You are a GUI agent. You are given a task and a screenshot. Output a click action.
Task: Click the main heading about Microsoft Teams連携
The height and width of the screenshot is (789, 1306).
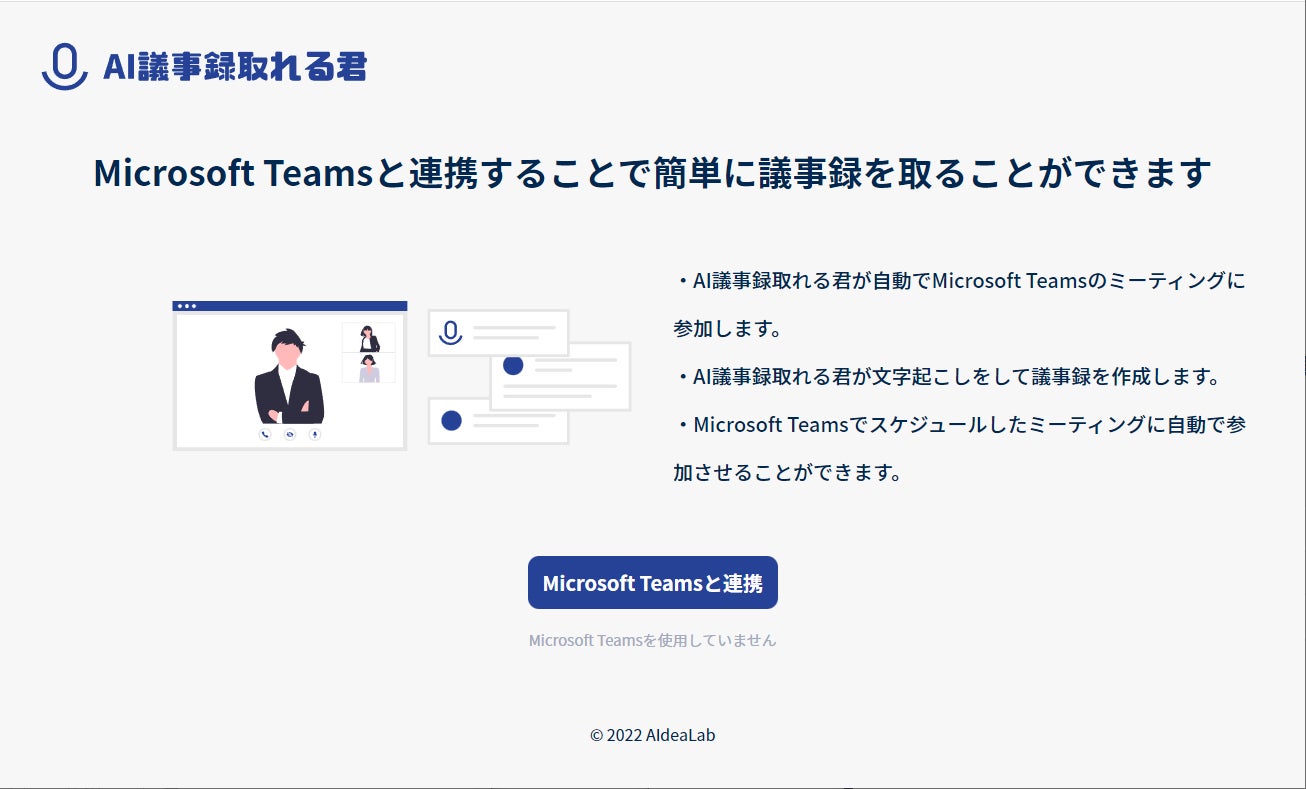point(653,172)
